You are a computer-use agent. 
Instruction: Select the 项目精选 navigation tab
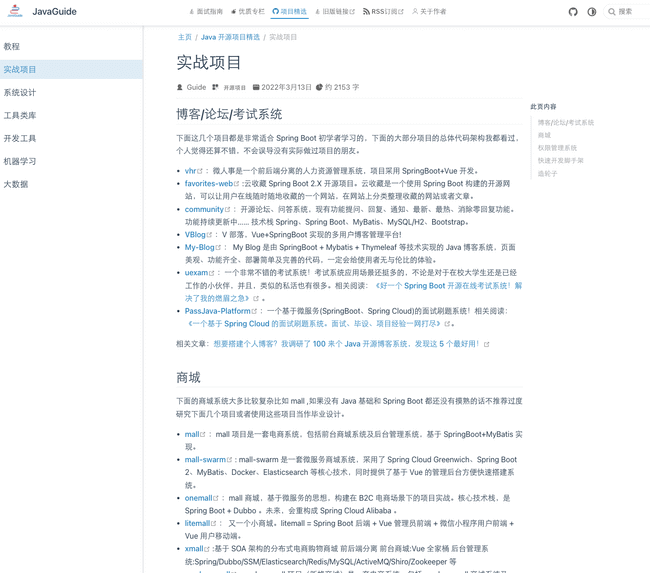290,12
